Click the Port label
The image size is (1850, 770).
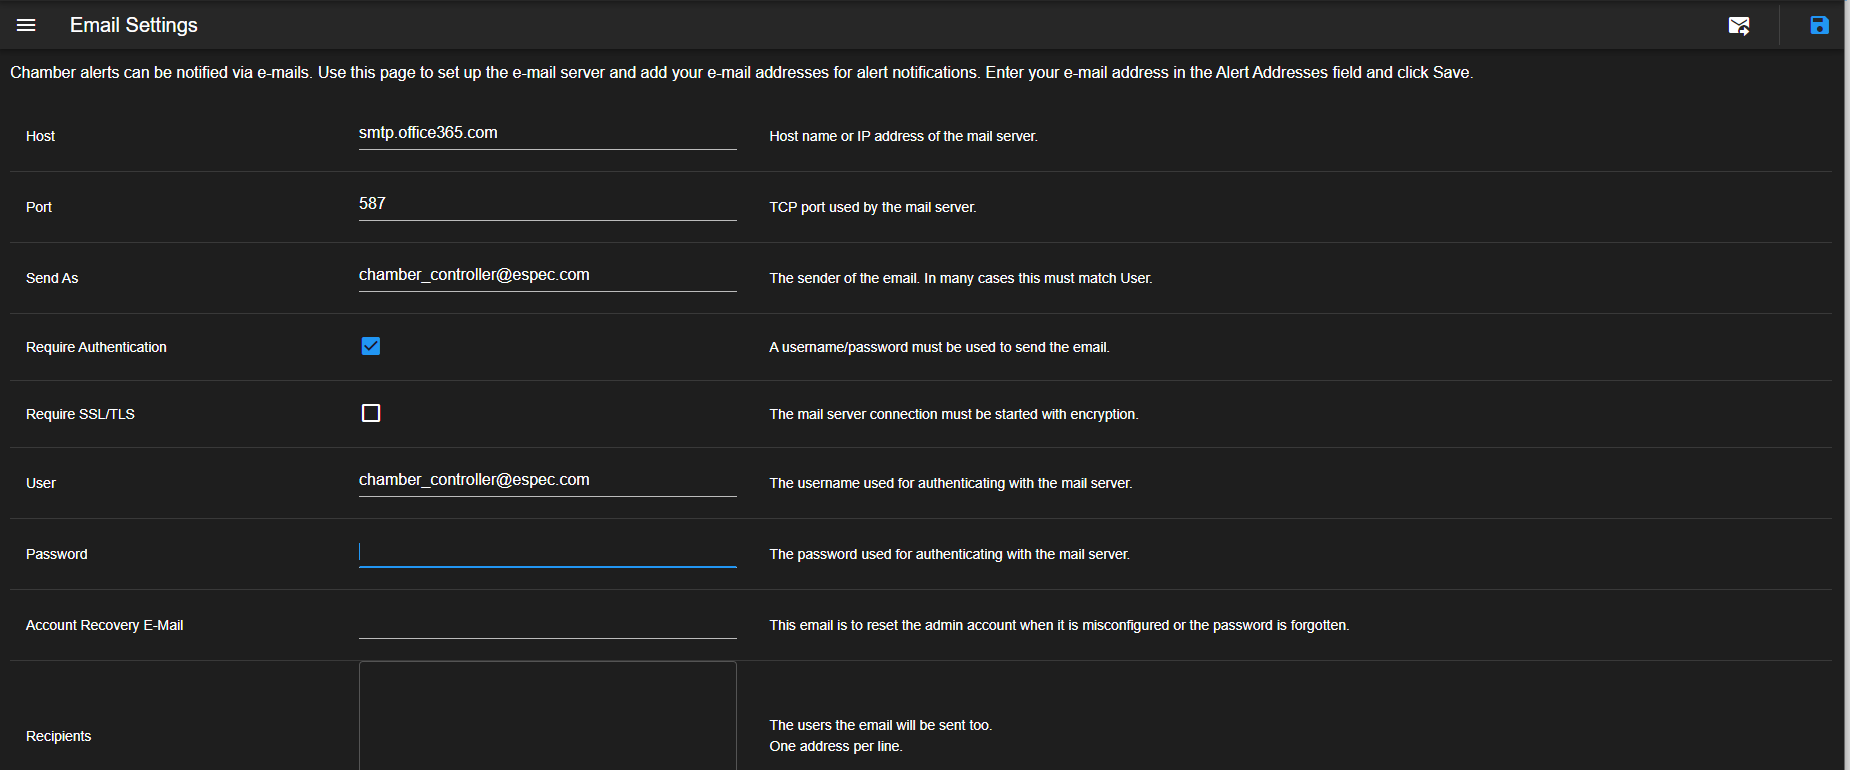click(39, 207)
